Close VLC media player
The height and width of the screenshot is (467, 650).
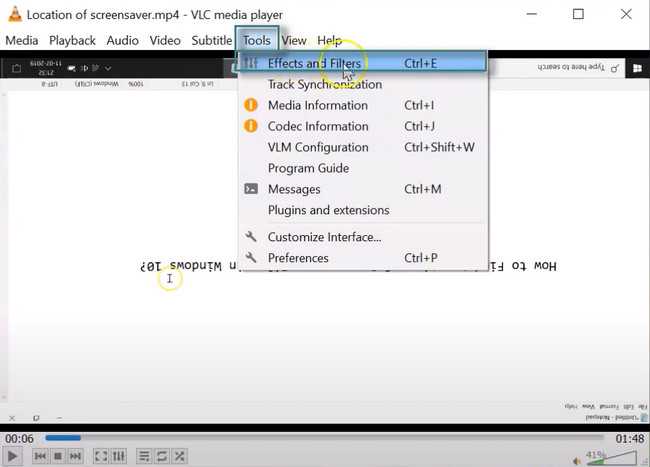[626, 14]
